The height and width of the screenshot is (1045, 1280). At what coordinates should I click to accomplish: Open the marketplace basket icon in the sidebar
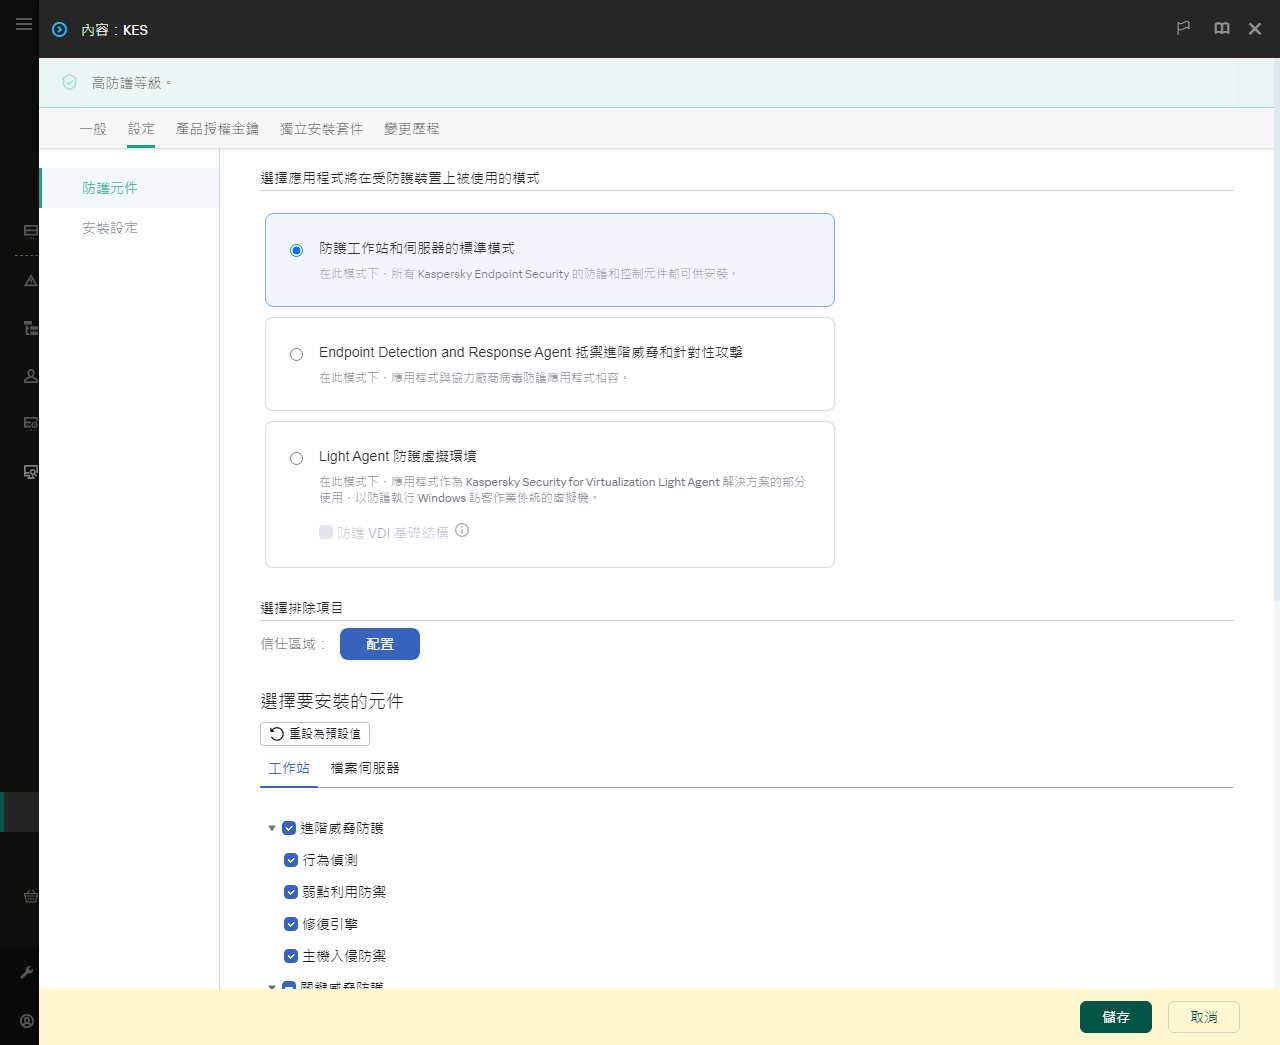coord(29,896)
